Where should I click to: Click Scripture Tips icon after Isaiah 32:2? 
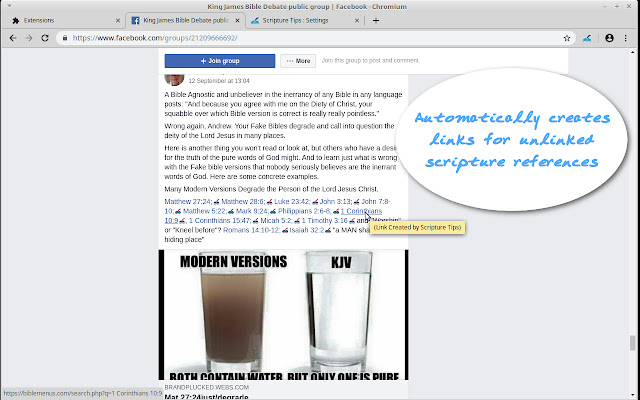[328, 231]
